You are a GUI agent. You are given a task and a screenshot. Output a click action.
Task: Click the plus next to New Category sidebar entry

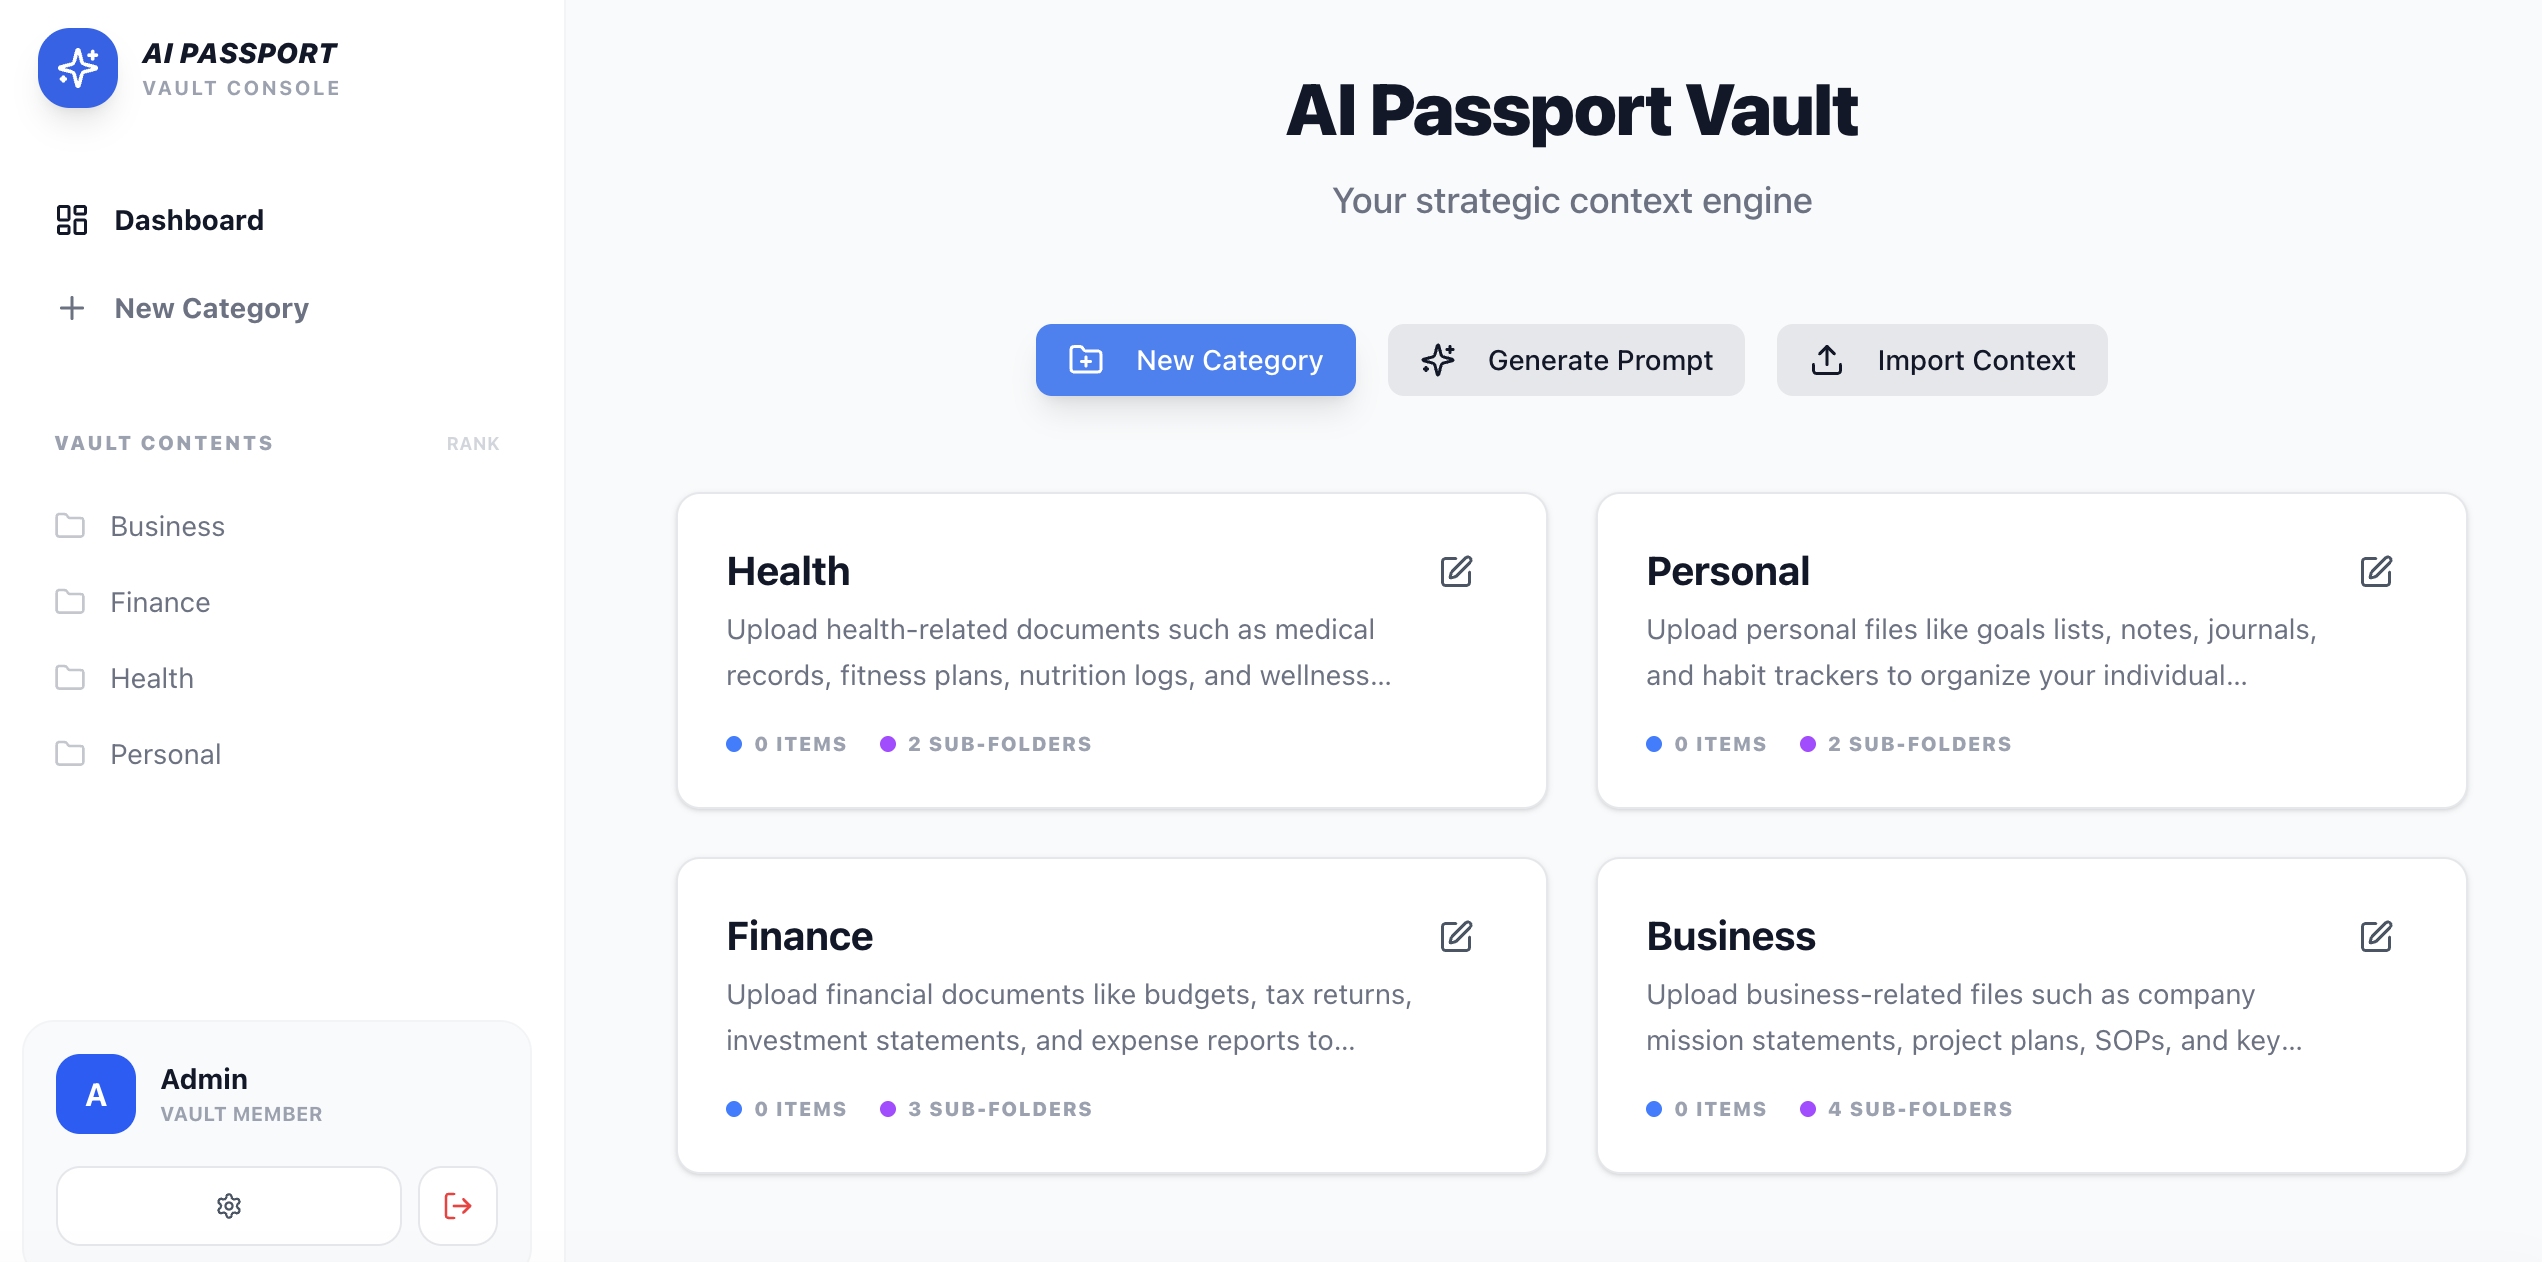(x=72, y=308)
